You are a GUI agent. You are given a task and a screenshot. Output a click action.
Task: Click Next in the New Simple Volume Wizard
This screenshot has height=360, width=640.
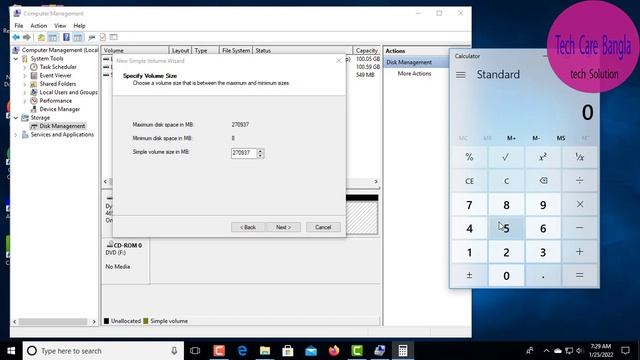283,227
